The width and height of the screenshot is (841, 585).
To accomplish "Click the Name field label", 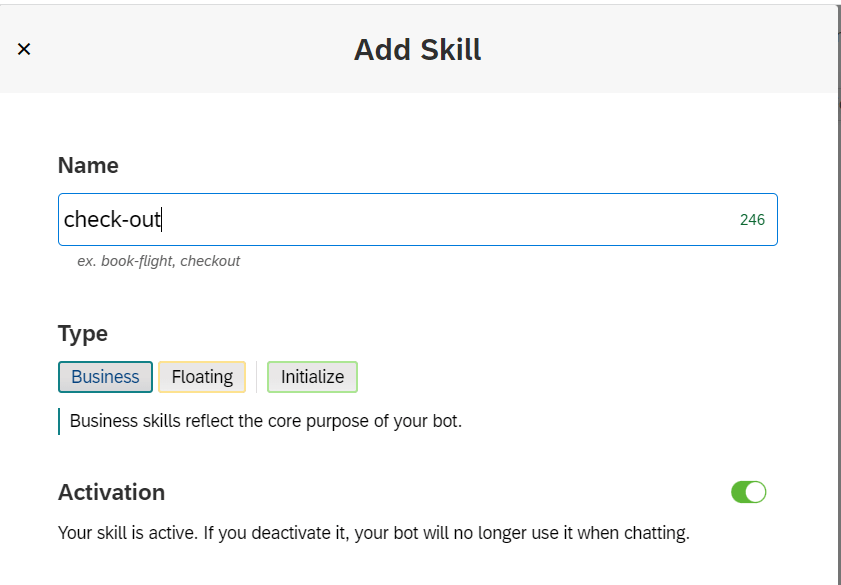I will [88, 166].
